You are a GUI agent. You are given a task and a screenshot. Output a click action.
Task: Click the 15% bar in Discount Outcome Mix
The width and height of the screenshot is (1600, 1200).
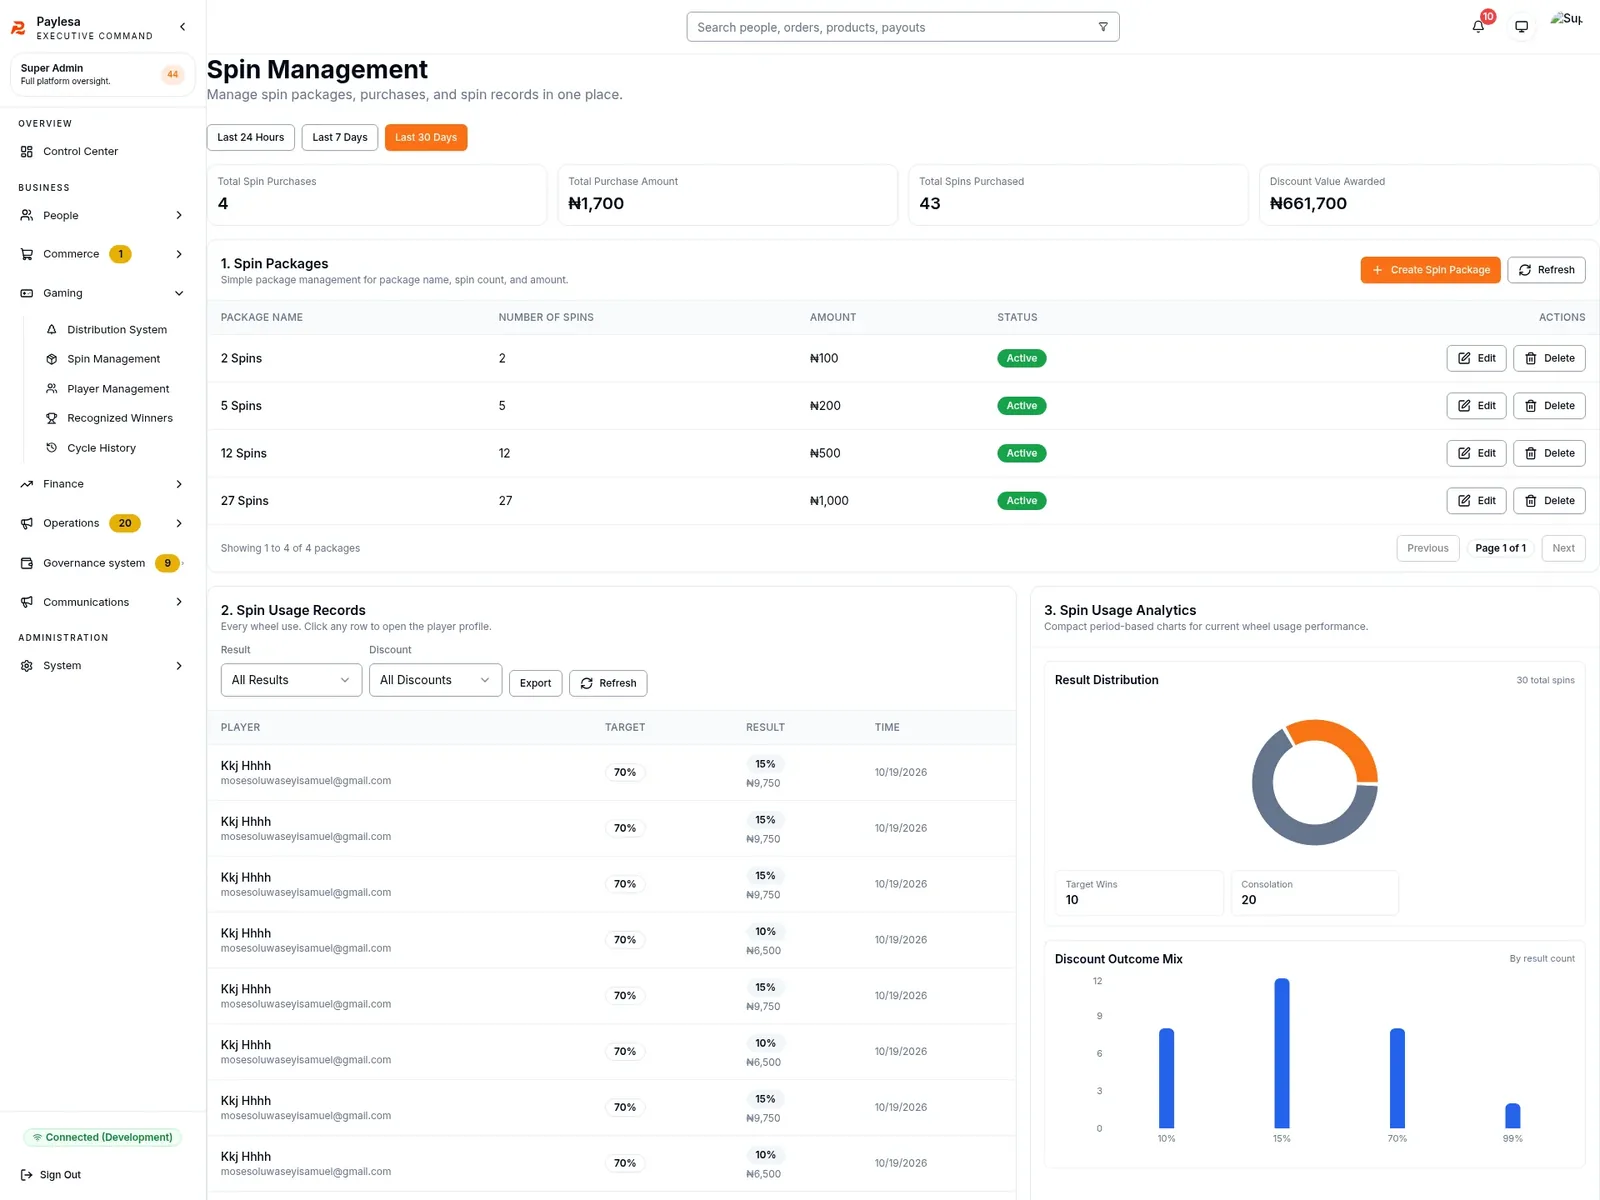1282,1053
